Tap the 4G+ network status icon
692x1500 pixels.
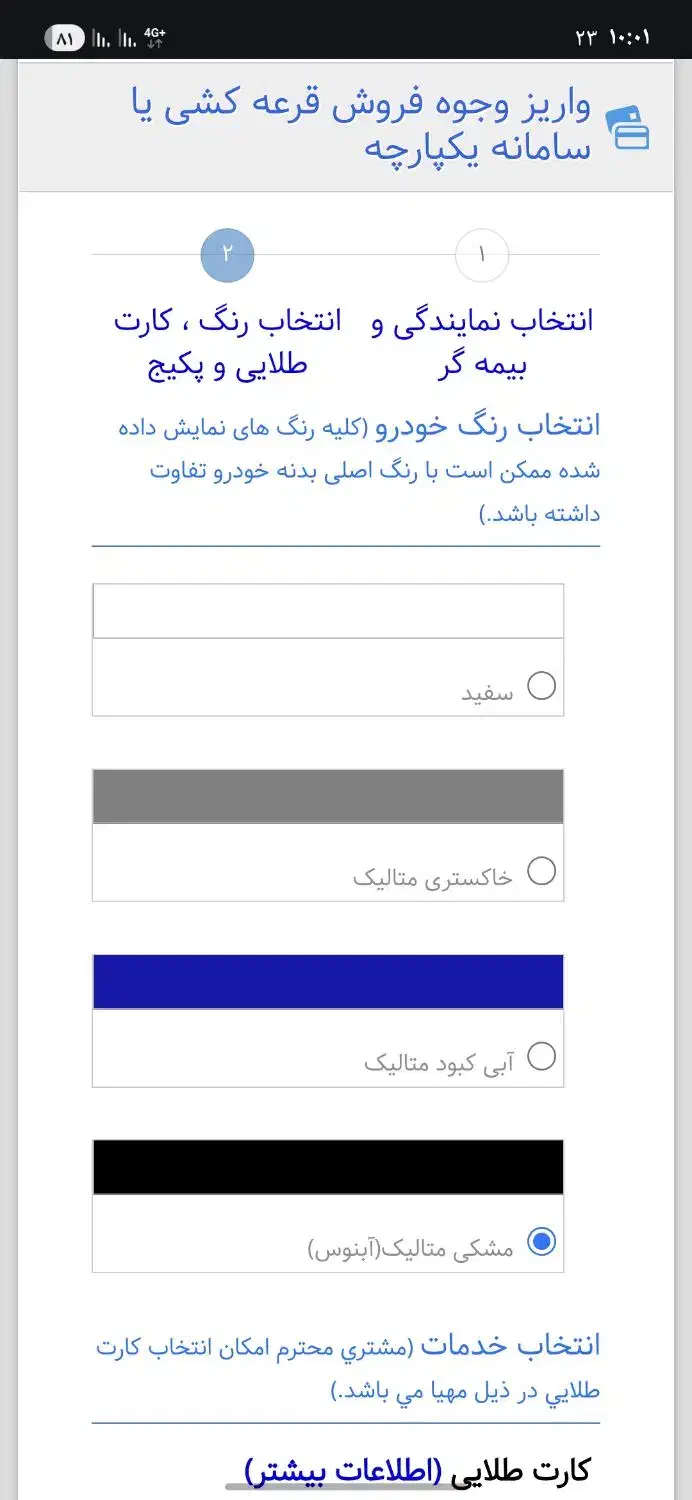[155, 38]
